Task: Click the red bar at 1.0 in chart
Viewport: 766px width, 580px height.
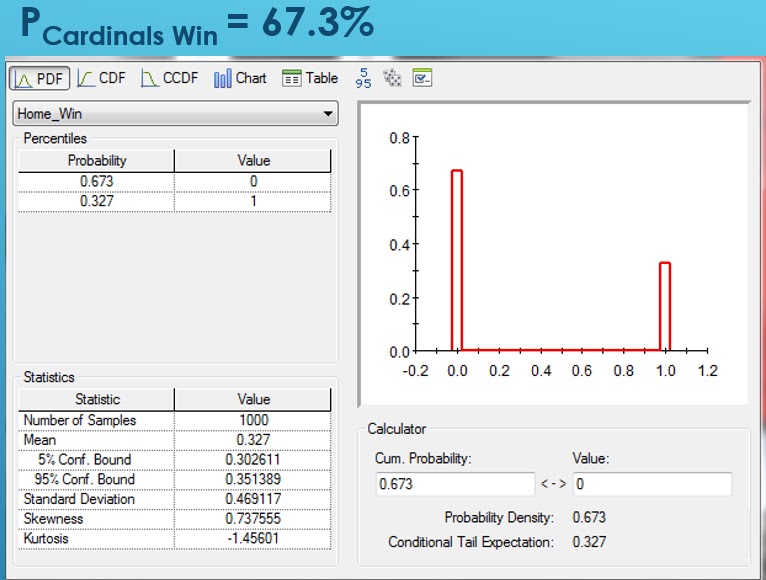Action: (665, 307)
